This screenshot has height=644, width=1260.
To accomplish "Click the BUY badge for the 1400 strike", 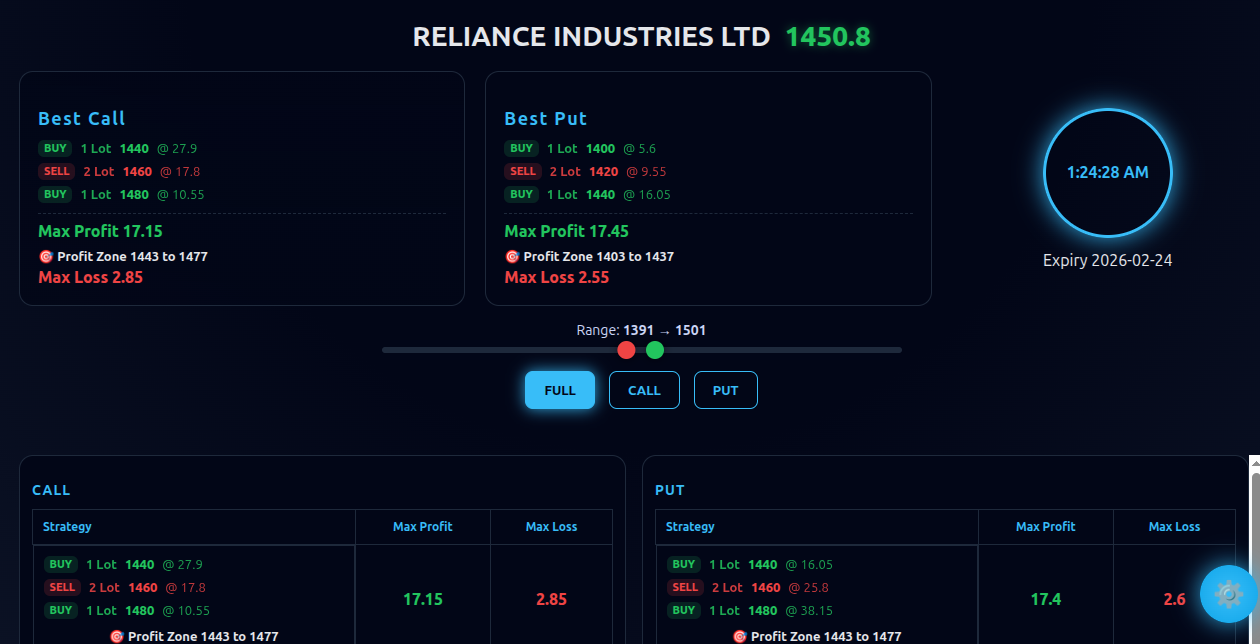I will click(x=521, y=148).
